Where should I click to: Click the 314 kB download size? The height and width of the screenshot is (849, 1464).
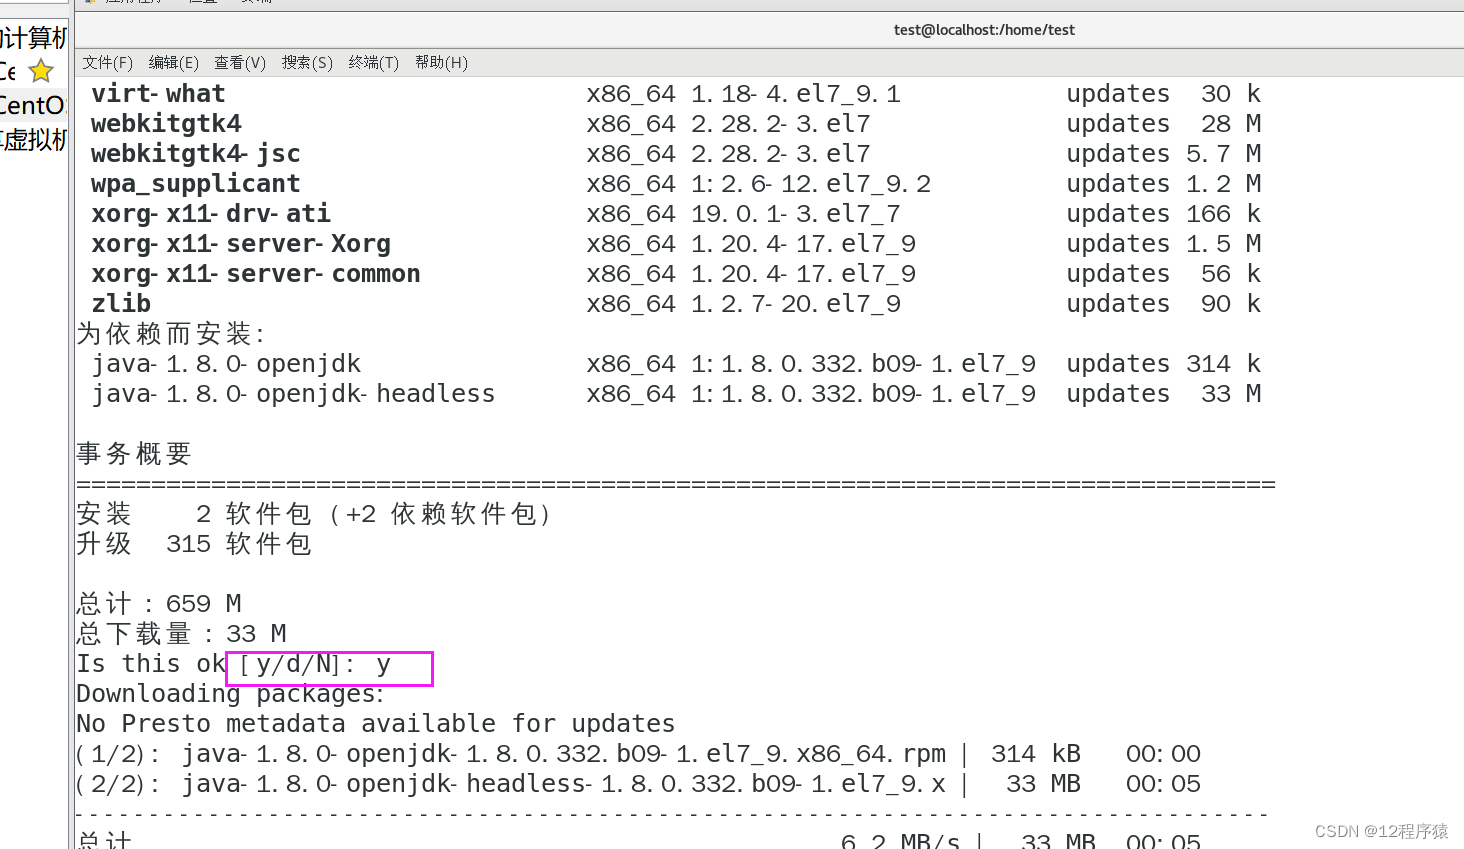pos(1036,754)
